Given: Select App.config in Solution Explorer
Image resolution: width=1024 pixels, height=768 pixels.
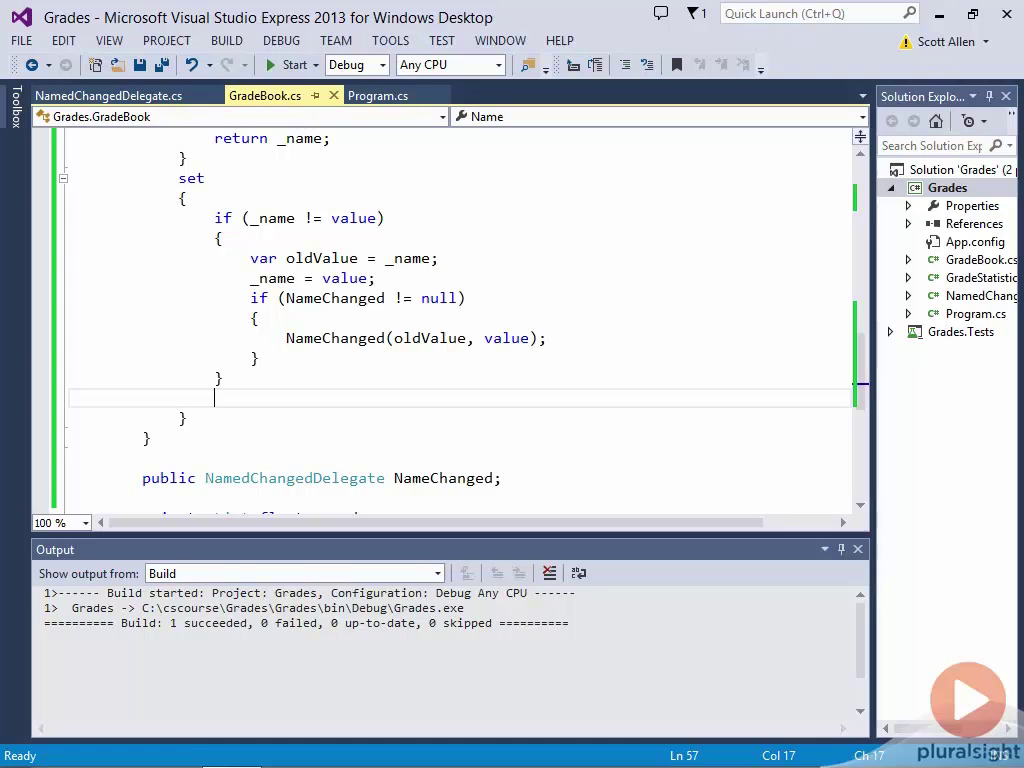Looking at the screenshot, I should click(975, 242).
